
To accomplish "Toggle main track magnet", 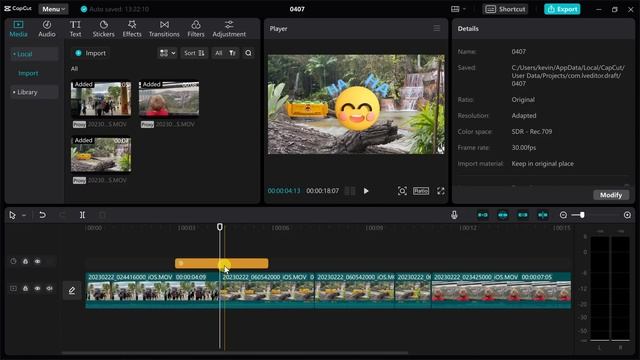I will pos(483,215).
